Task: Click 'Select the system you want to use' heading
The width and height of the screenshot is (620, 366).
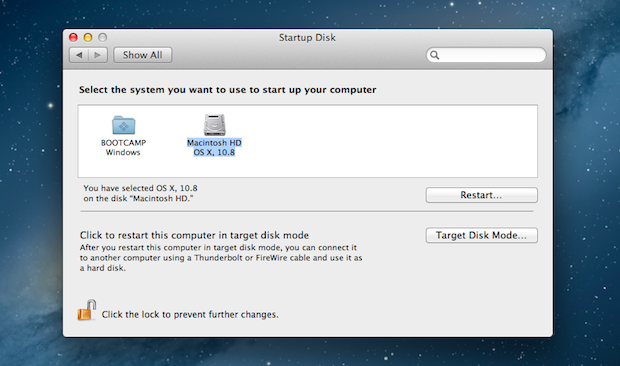Action: [x=227, y=90]
